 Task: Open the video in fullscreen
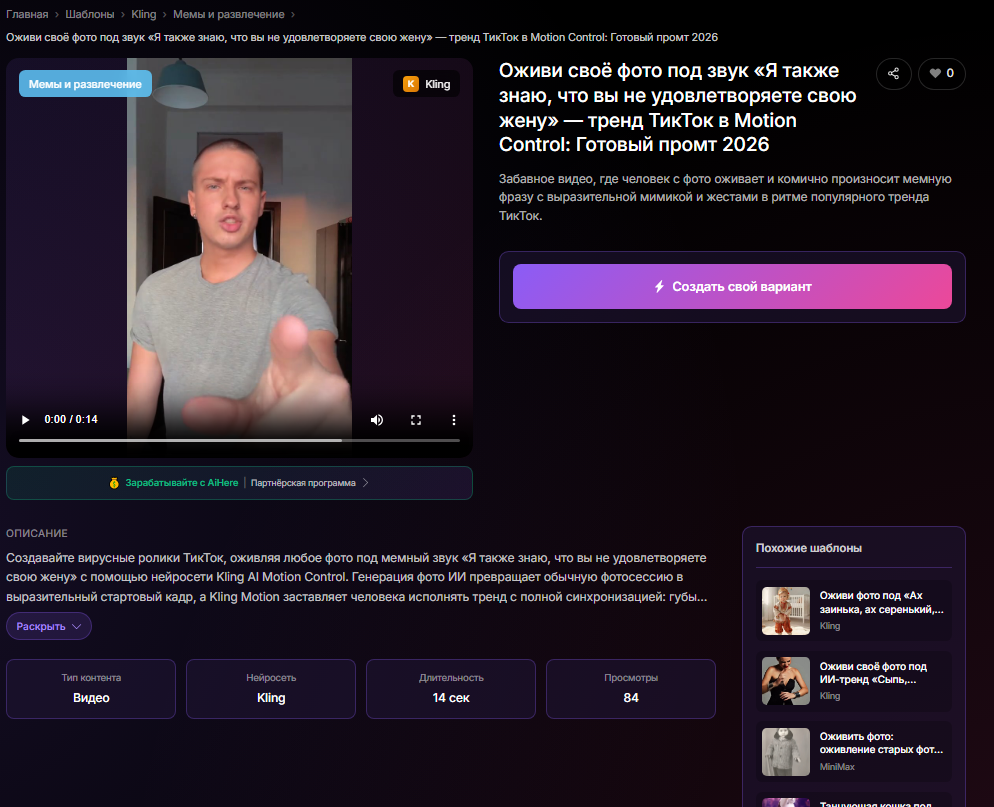click(x=416, y=420)
